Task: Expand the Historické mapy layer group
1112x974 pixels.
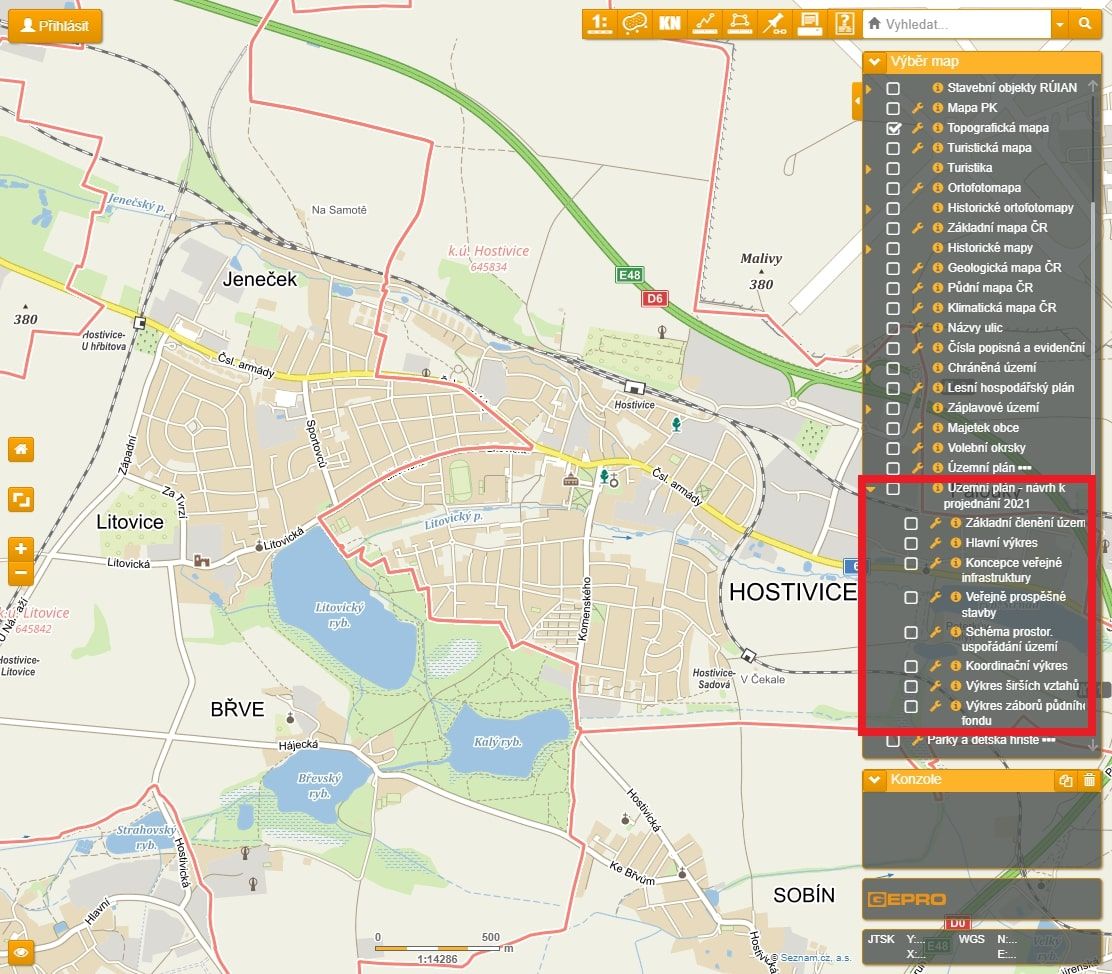Action: click(x=868, y=248)
